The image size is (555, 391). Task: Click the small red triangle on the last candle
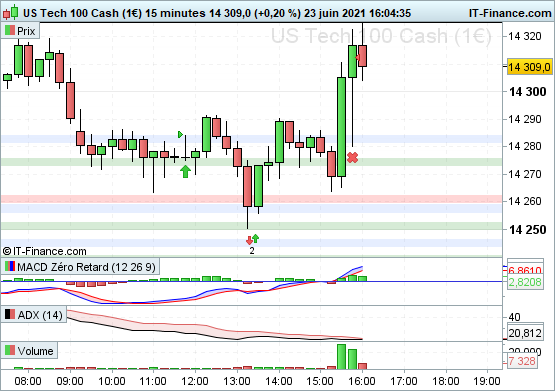(x=357, y=57)
